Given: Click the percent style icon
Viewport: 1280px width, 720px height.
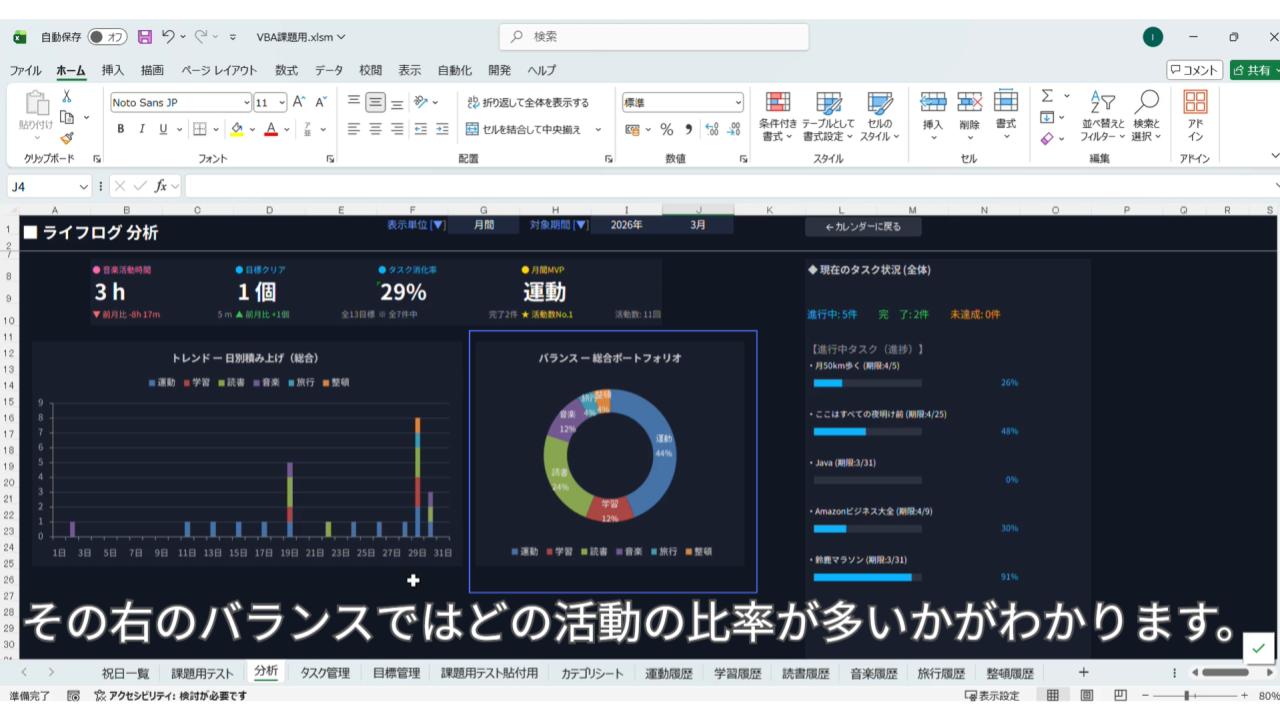Looking at the screenshot, I should pyautogui.click(x=666, y=129).
